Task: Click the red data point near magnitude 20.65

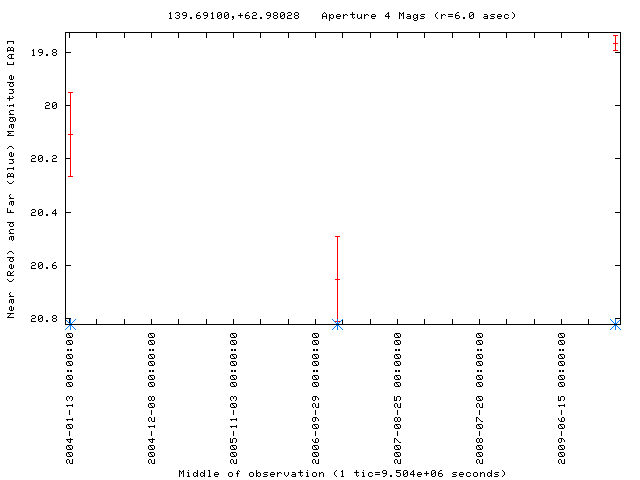Action: tap(338, 280)
